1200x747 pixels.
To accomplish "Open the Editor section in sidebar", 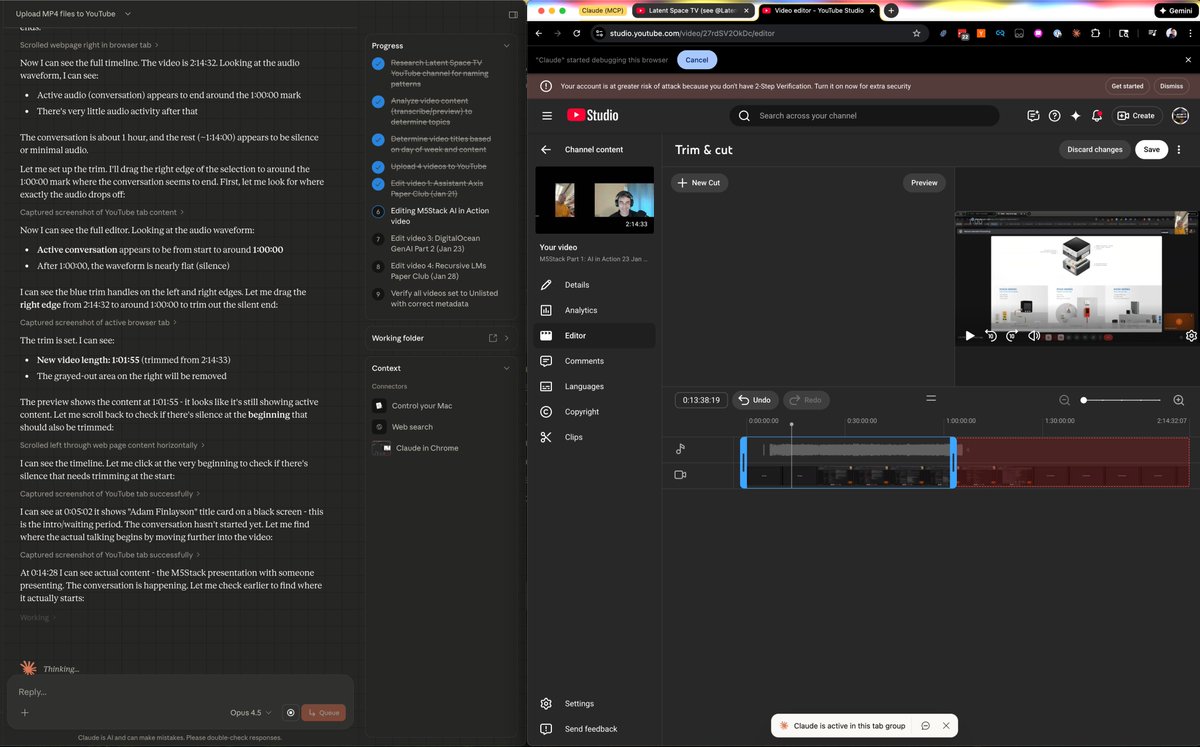I will [x=596, y=336].
